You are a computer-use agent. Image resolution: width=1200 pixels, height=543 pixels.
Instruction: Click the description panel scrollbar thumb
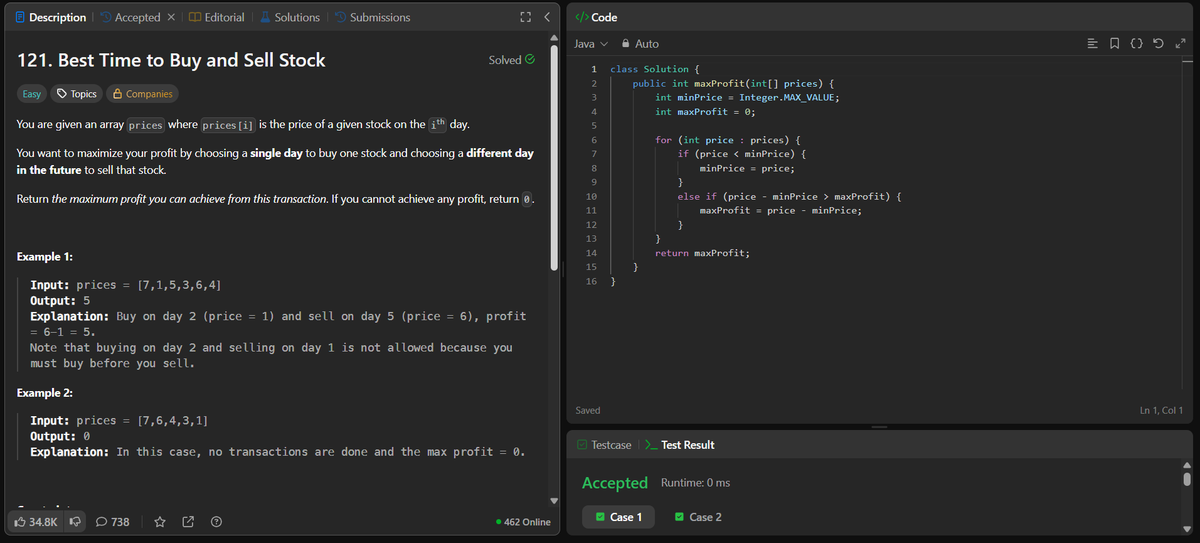[x=556, y=156]
